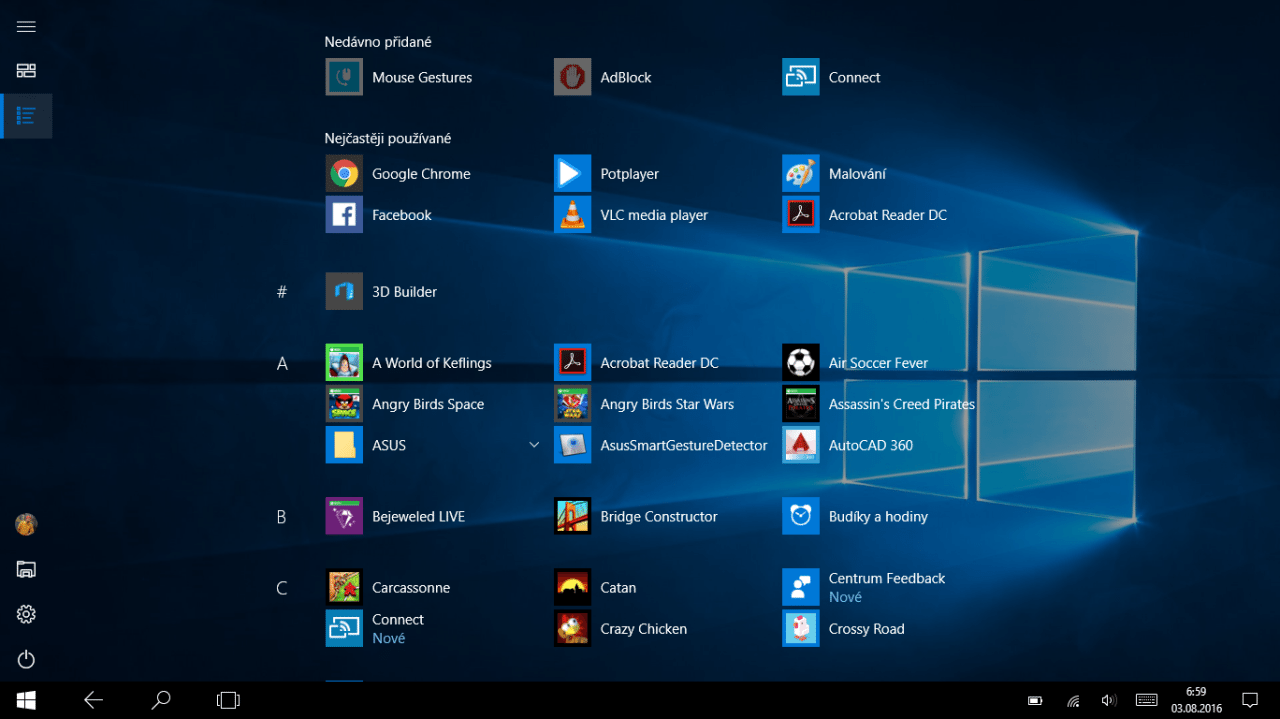The height and width of the screenshot is (719, 1280).
Task: Switch to pinned tiles view
Action: [x=26, y=71]
